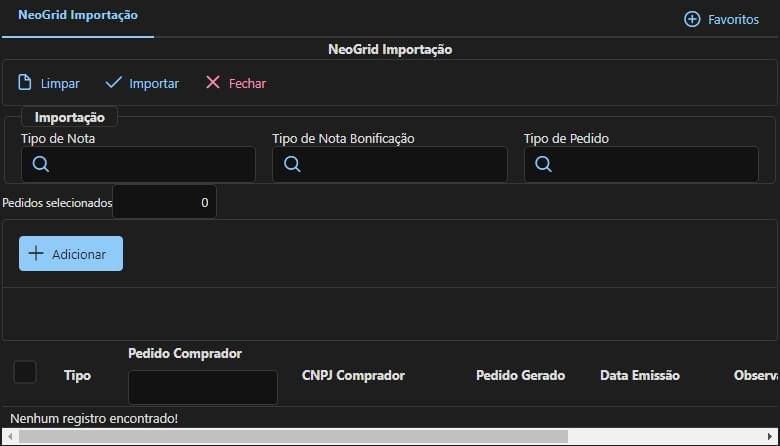The height and width of the screenshot is (446, 780).
Task: Sort by Data Emissão column header
Action: coord(639,375)
